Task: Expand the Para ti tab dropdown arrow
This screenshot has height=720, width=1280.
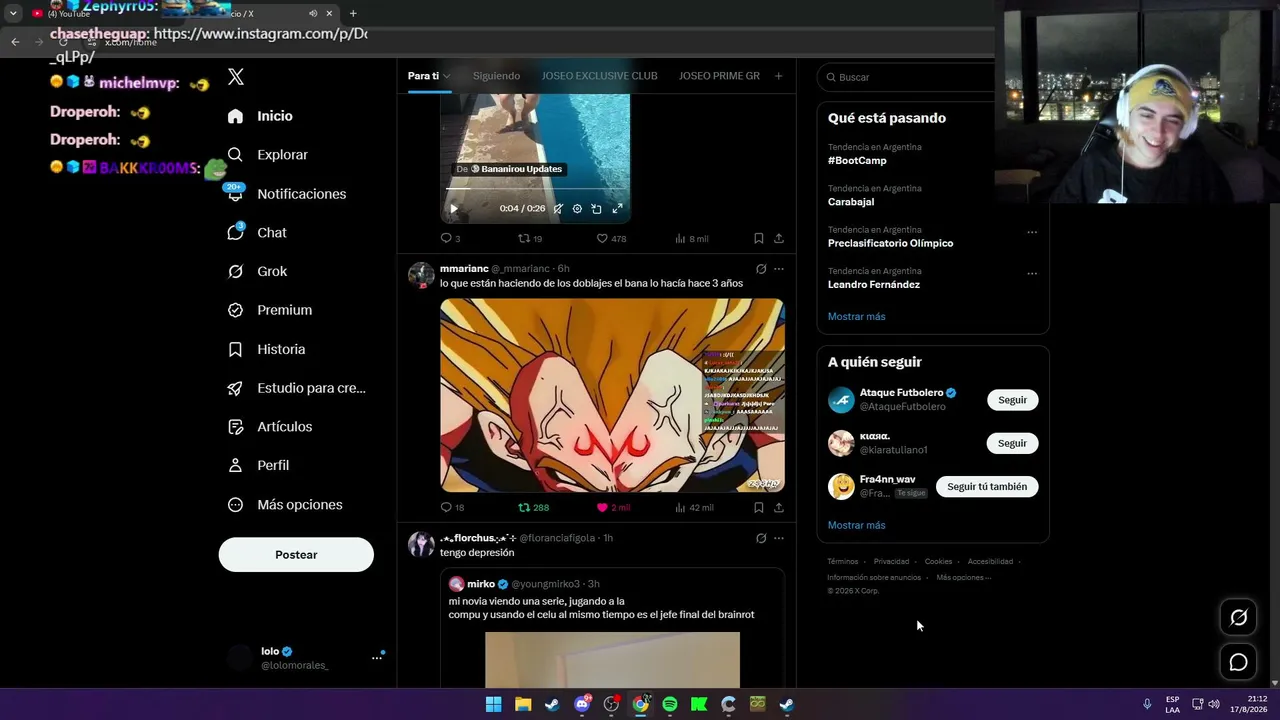Action: [x=447, y=76]
